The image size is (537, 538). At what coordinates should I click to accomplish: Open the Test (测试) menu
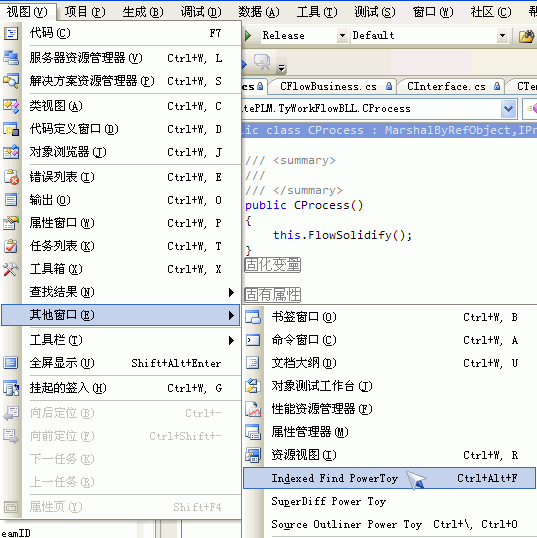click(375, 12)
